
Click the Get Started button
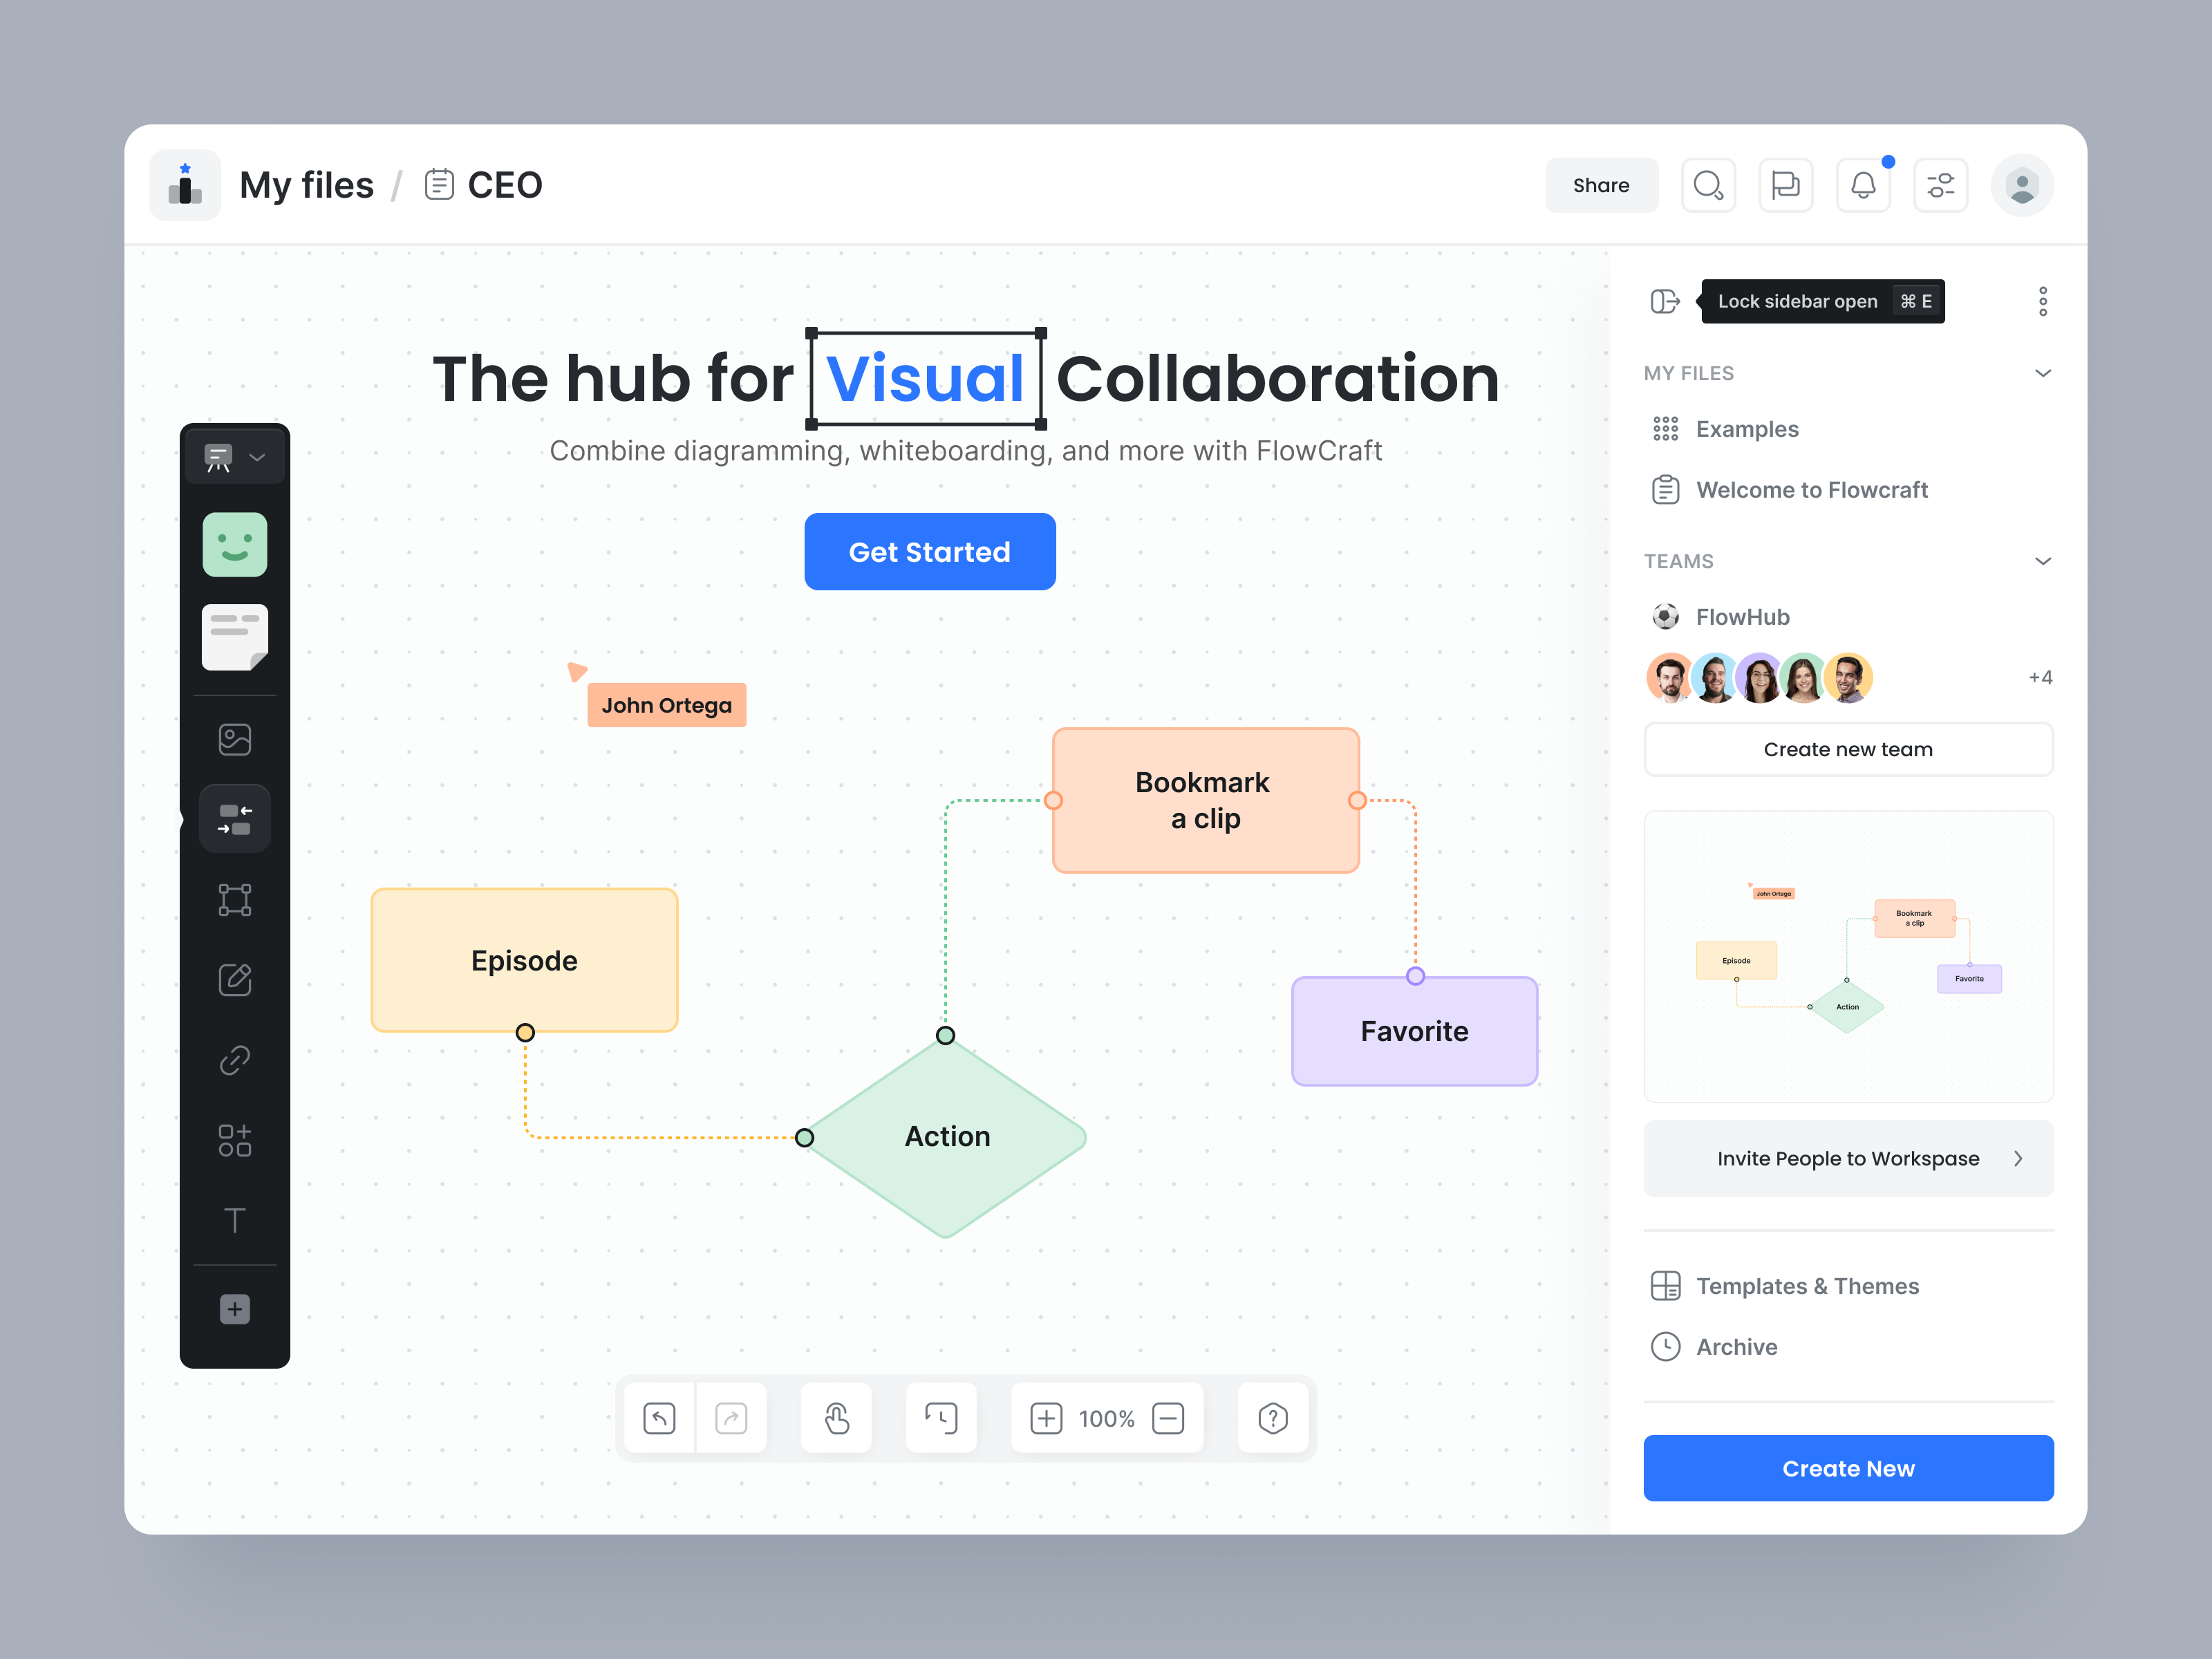coord(929,551)
